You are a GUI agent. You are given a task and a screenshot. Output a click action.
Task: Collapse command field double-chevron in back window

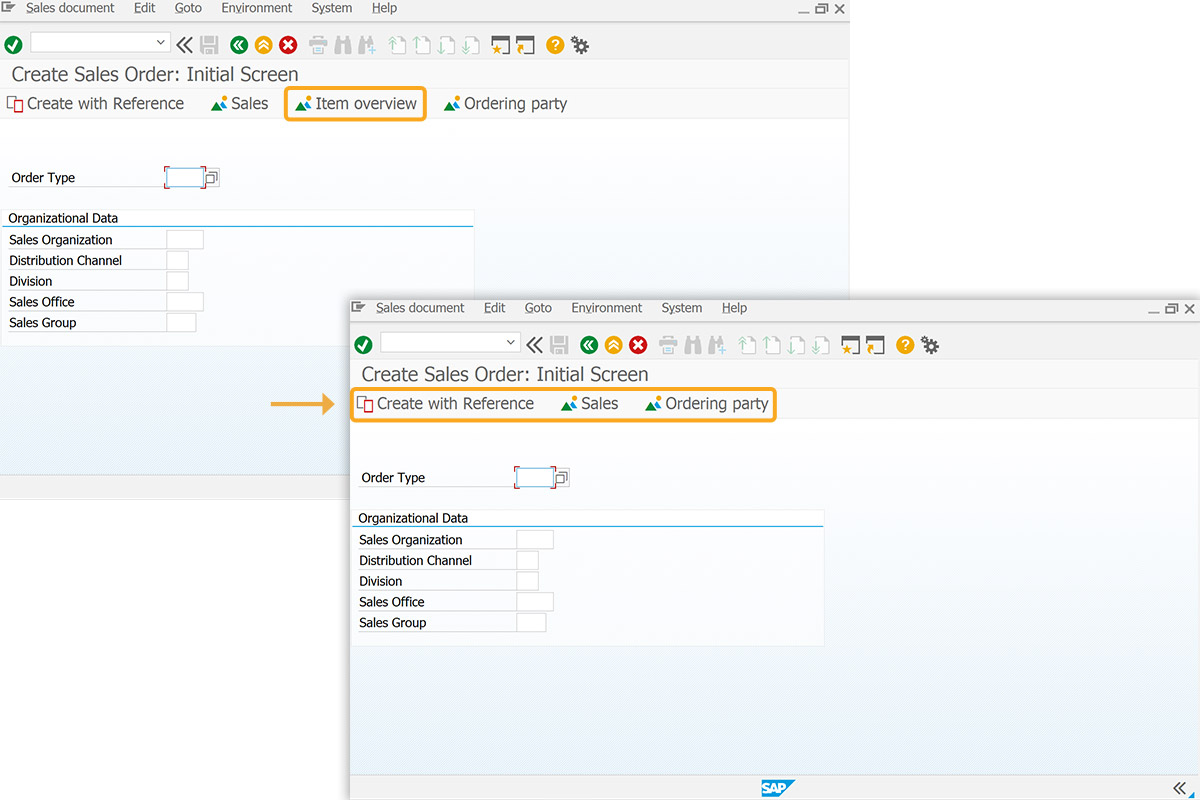coord(185,45)
